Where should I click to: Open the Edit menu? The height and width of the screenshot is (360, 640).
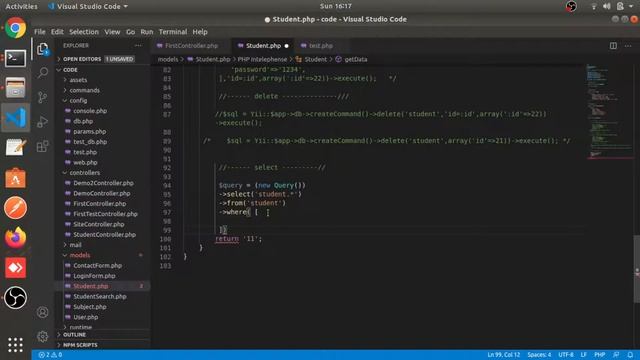coord(57,32)
